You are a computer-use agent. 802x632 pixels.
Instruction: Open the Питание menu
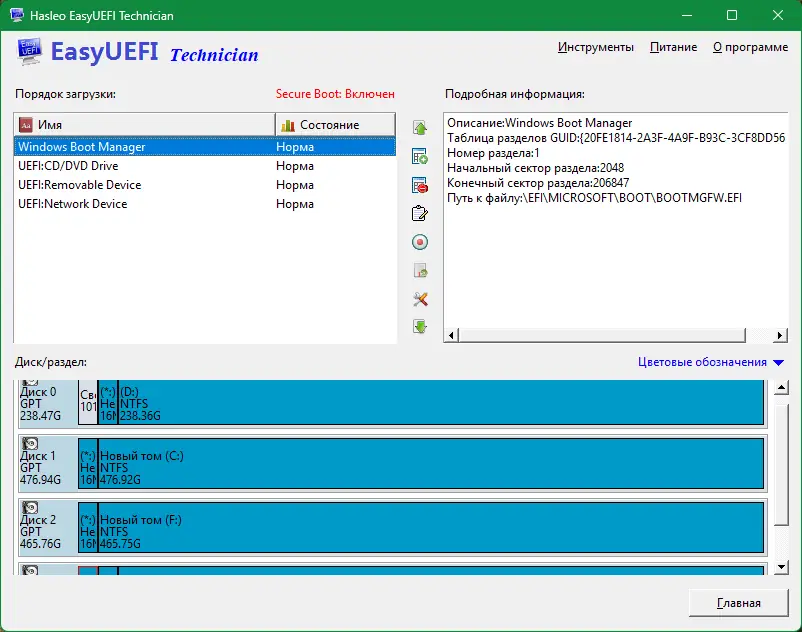pyautogui.click(x=673, y=47)
